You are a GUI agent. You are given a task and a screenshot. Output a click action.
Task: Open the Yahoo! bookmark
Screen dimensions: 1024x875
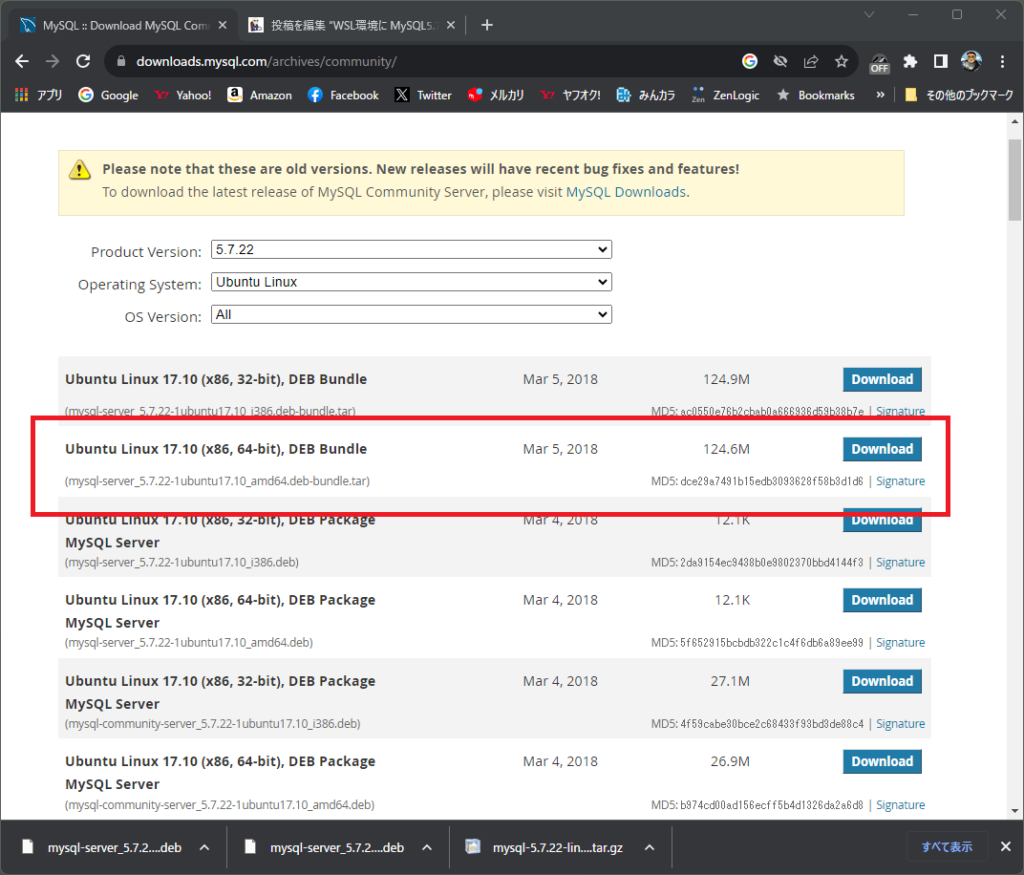(x=183, y=95)
